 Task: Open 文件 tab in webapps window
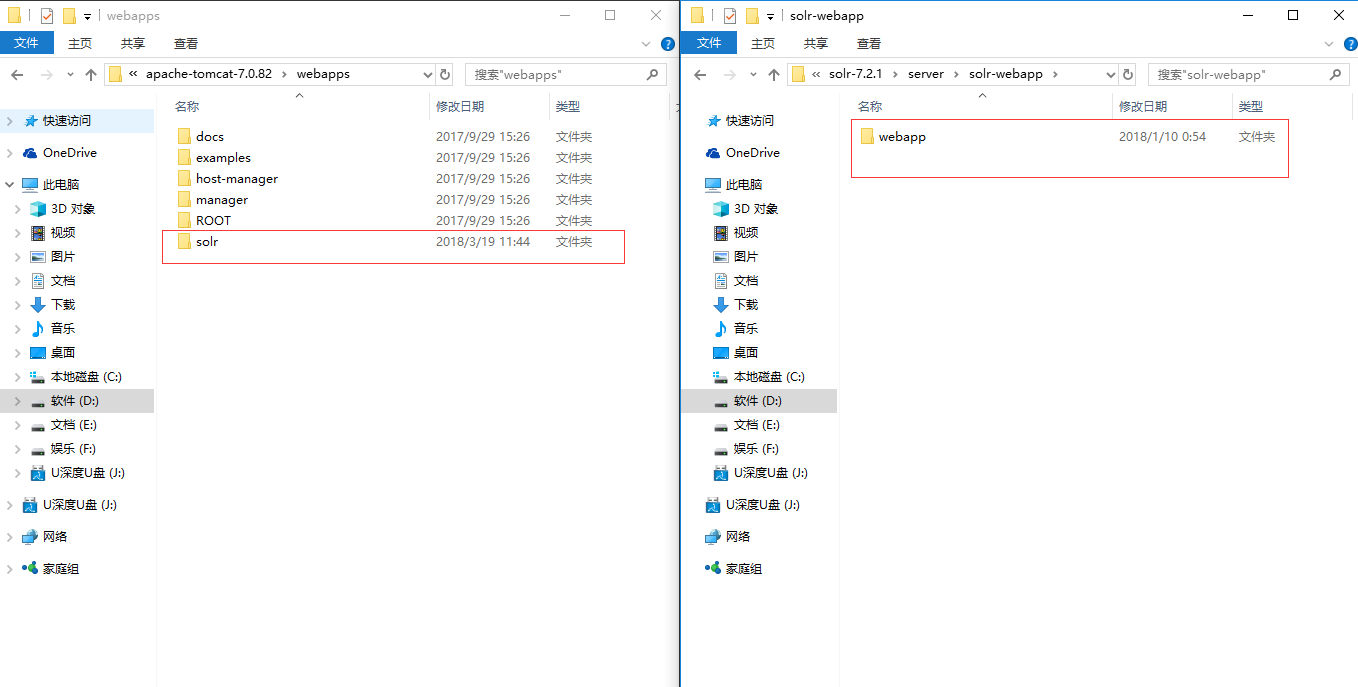click(x=26, y=43)
